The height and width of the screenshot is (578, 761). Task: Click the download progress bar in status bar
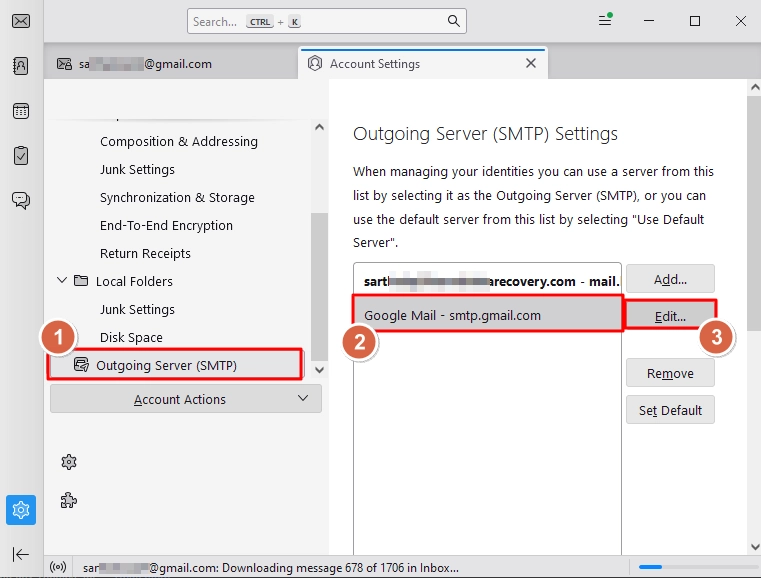click(697, 566)
